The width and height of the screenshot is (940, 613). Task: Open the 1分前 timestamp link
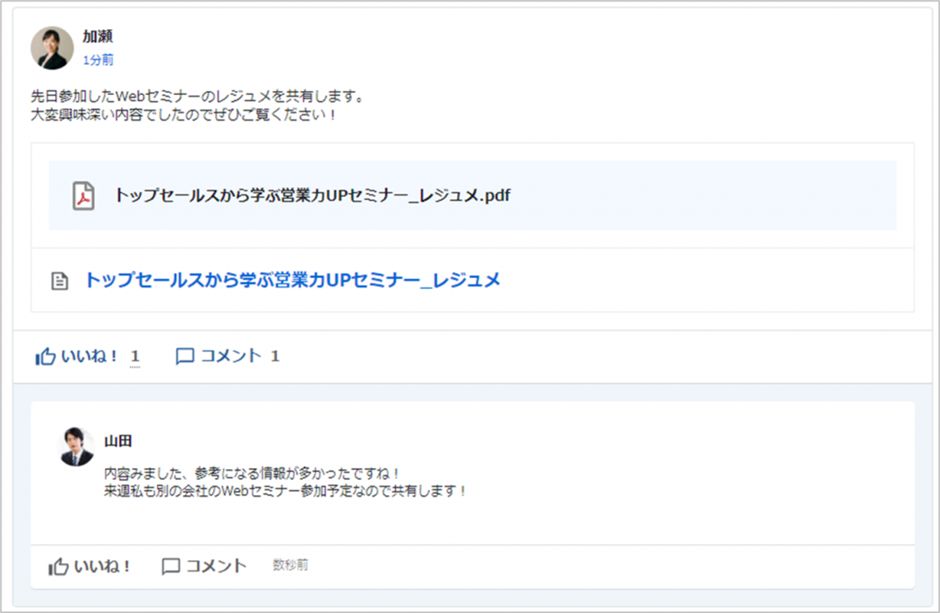pyautogui.click(x=98, y=60)
